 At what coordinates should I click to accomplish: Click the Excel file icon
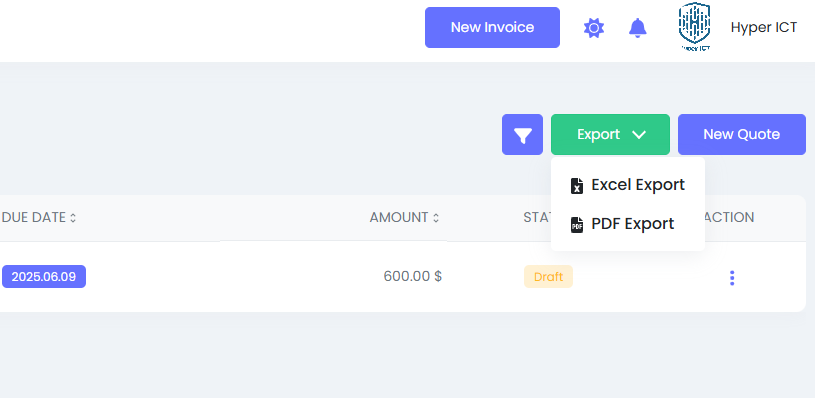[x=577, y=185]
